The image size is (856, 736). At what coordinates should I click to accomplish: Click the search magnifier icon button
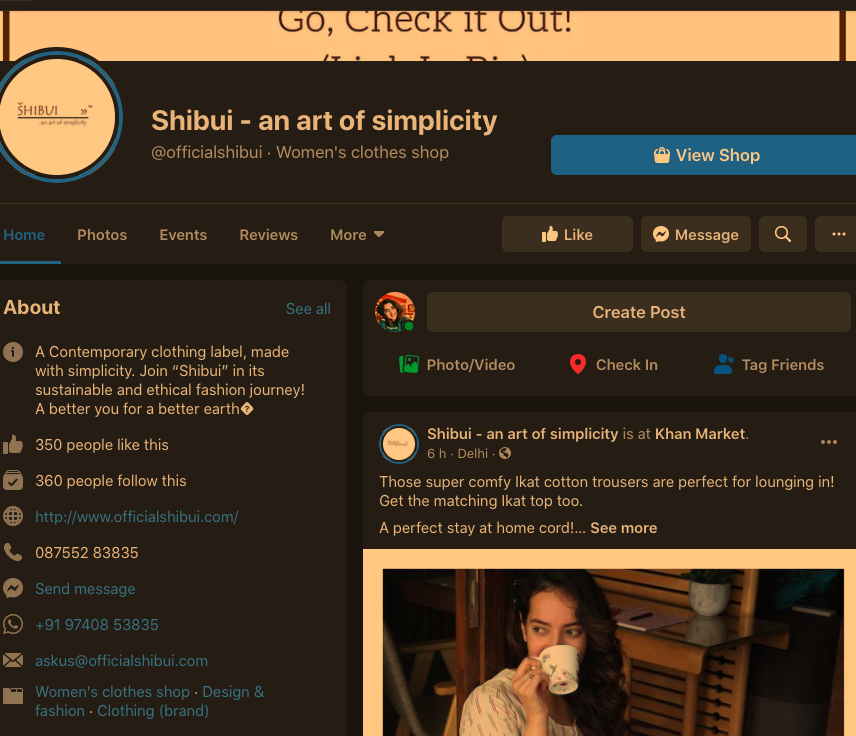[782, 234]
